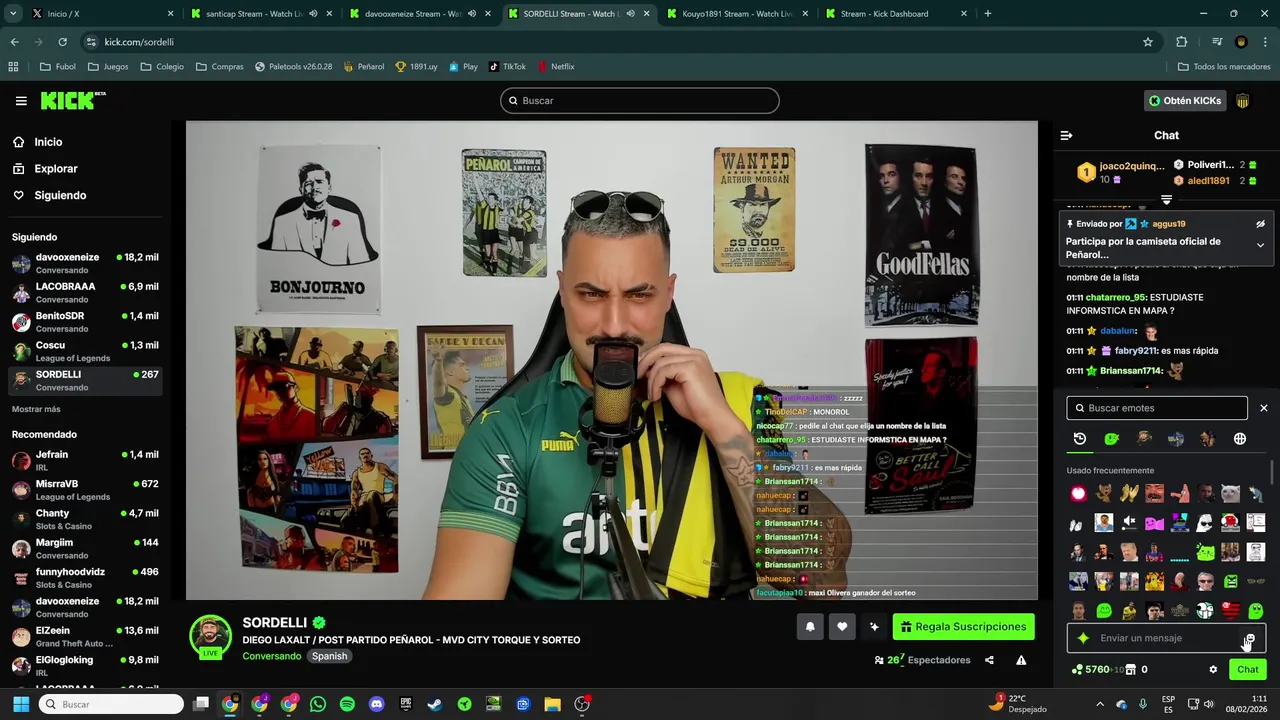Screen dimensions: 1280x720
Task: Open BenitoSDR channel from following list
Action: pyautogui.click(x=85, y=322)
